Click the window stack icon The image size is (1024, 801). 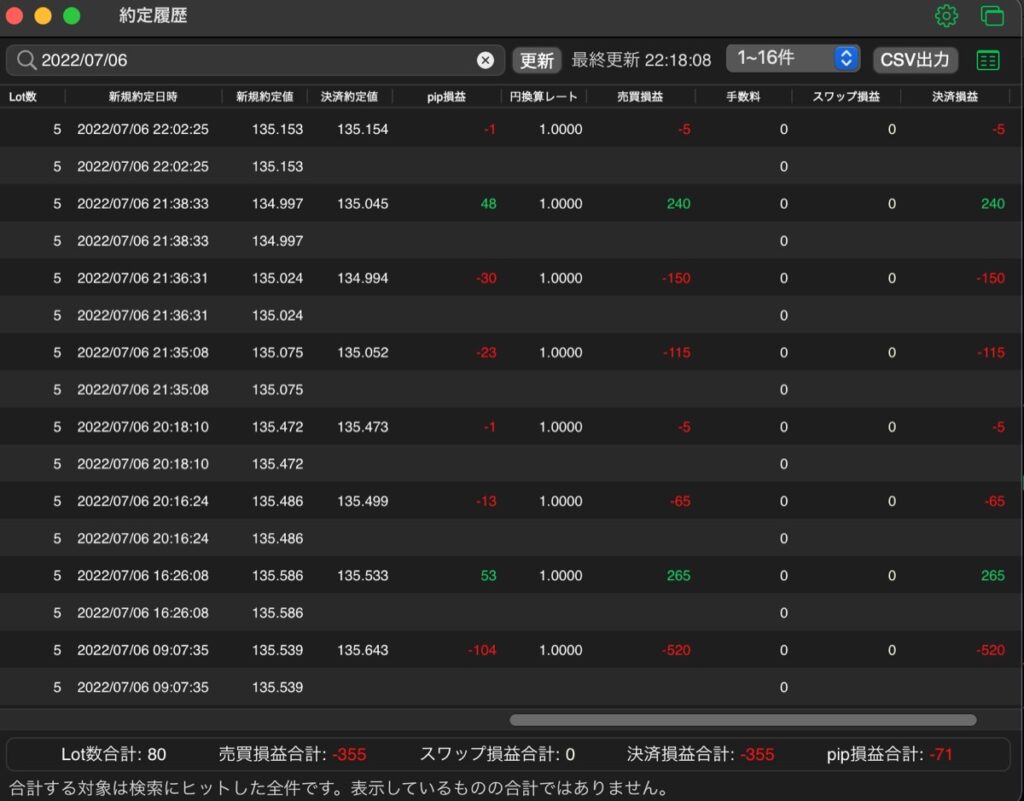[992, 16]
